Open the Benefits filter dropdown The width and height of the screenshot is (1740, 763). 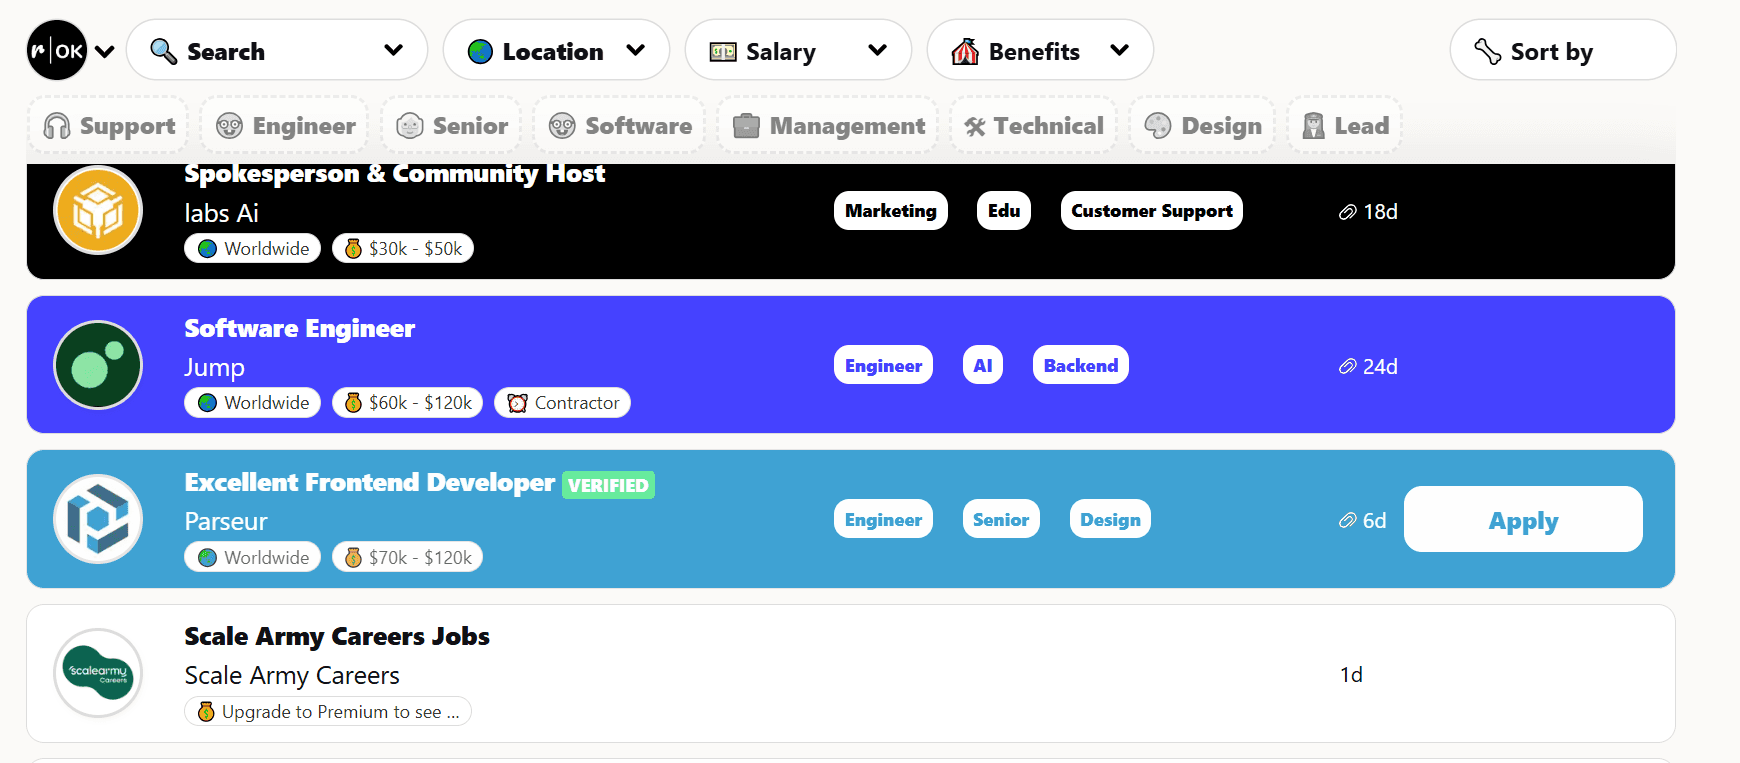[1040, 50]
